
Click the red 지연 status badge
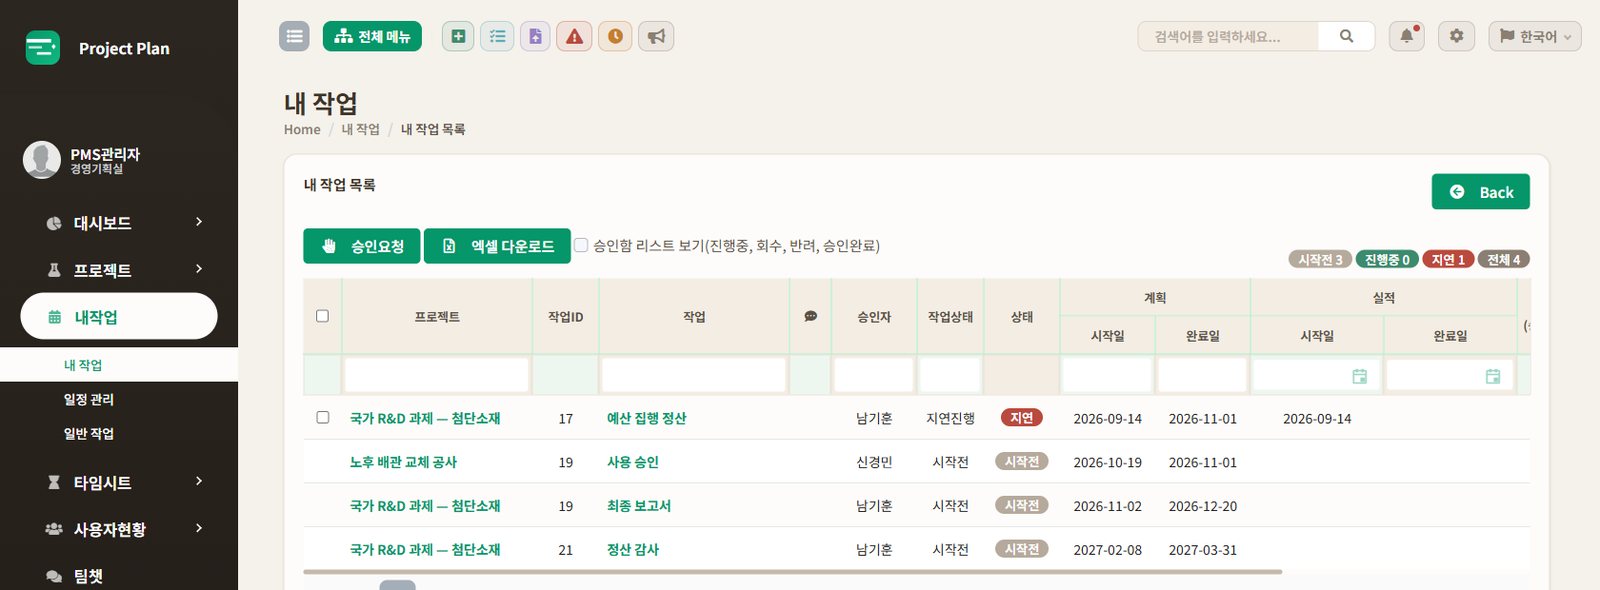coord(1021,418)
